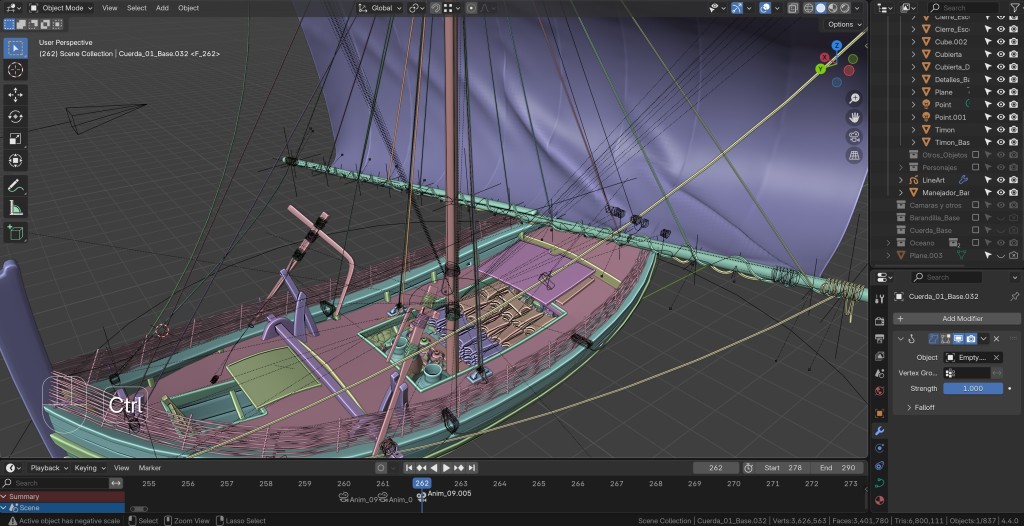Toggle LineArt visibility eye icon

coord(1000,180)
